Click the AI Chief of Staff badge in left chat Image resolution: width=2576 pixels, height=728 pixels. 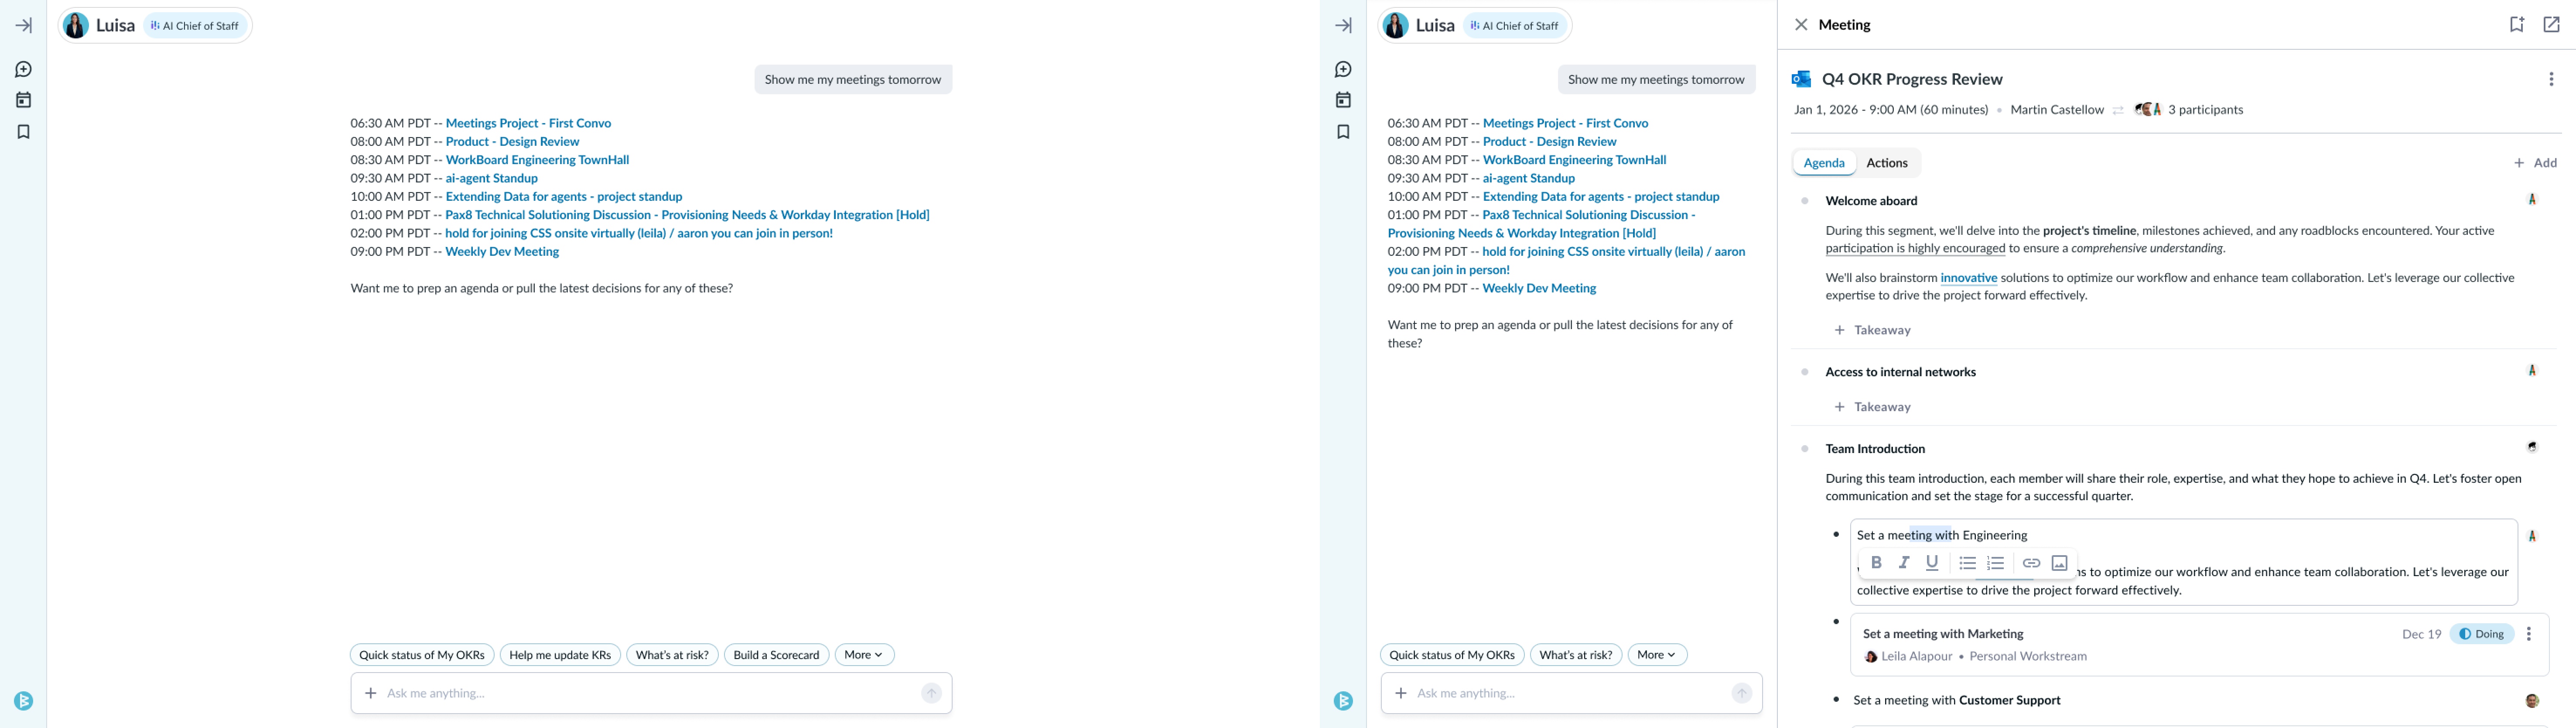[195, 26]
